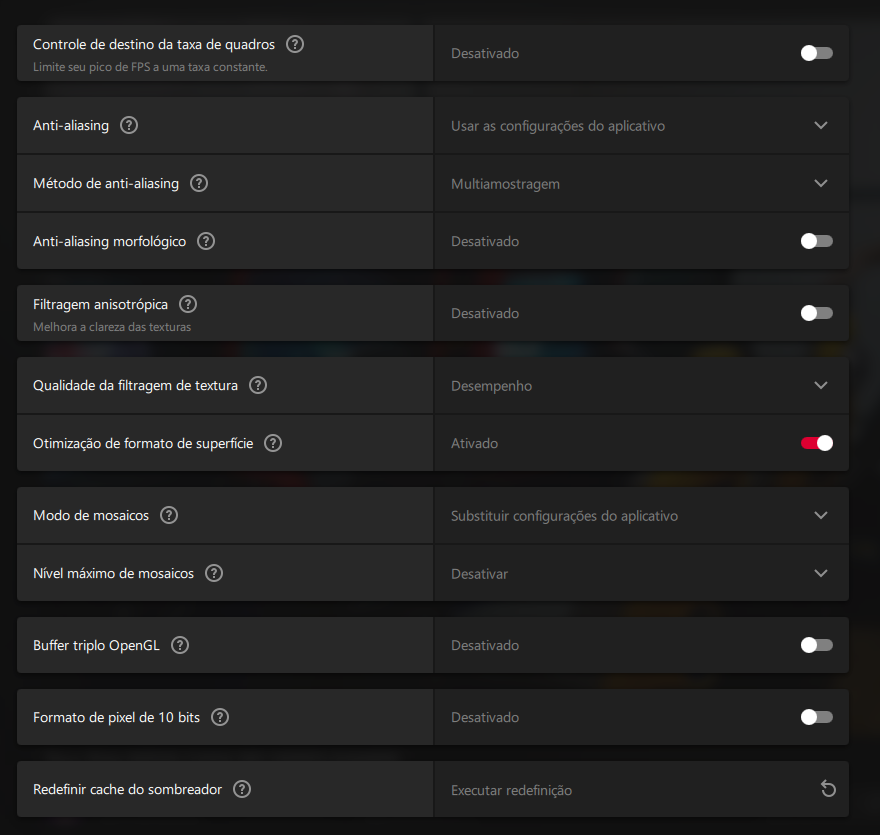Image resolution: width=880 pixels, height=835 pixels.
Task: Enable Controle de destino da taxa de quadros toggle
Action: 817,53
